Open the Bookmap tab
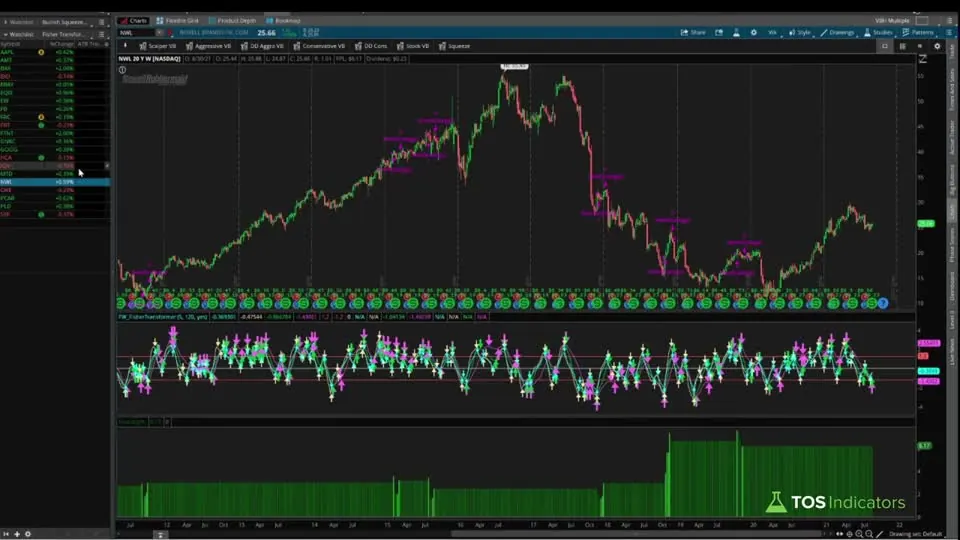Viewport: 960px width, 540px height. tap(283, 20)
